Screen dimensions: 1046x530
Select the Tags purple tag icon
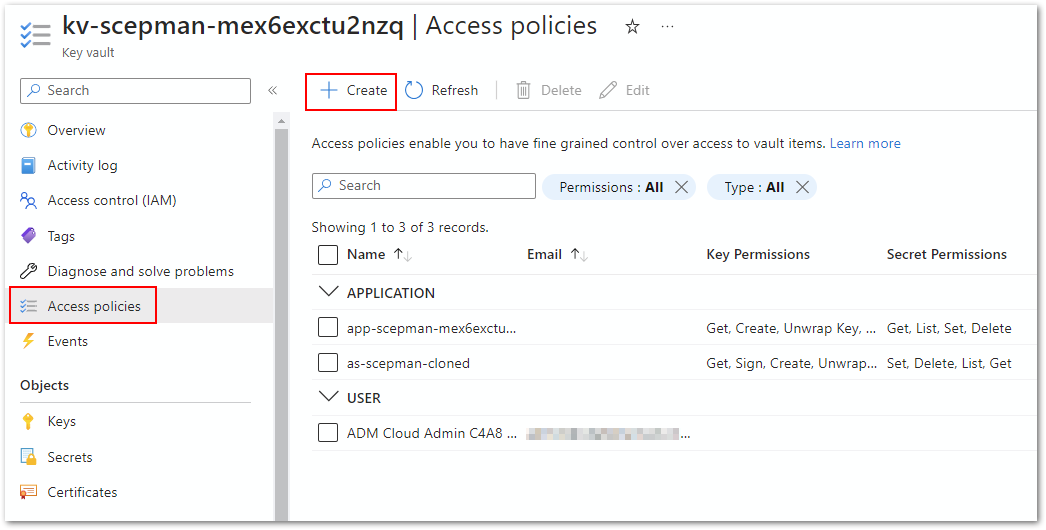29,237
